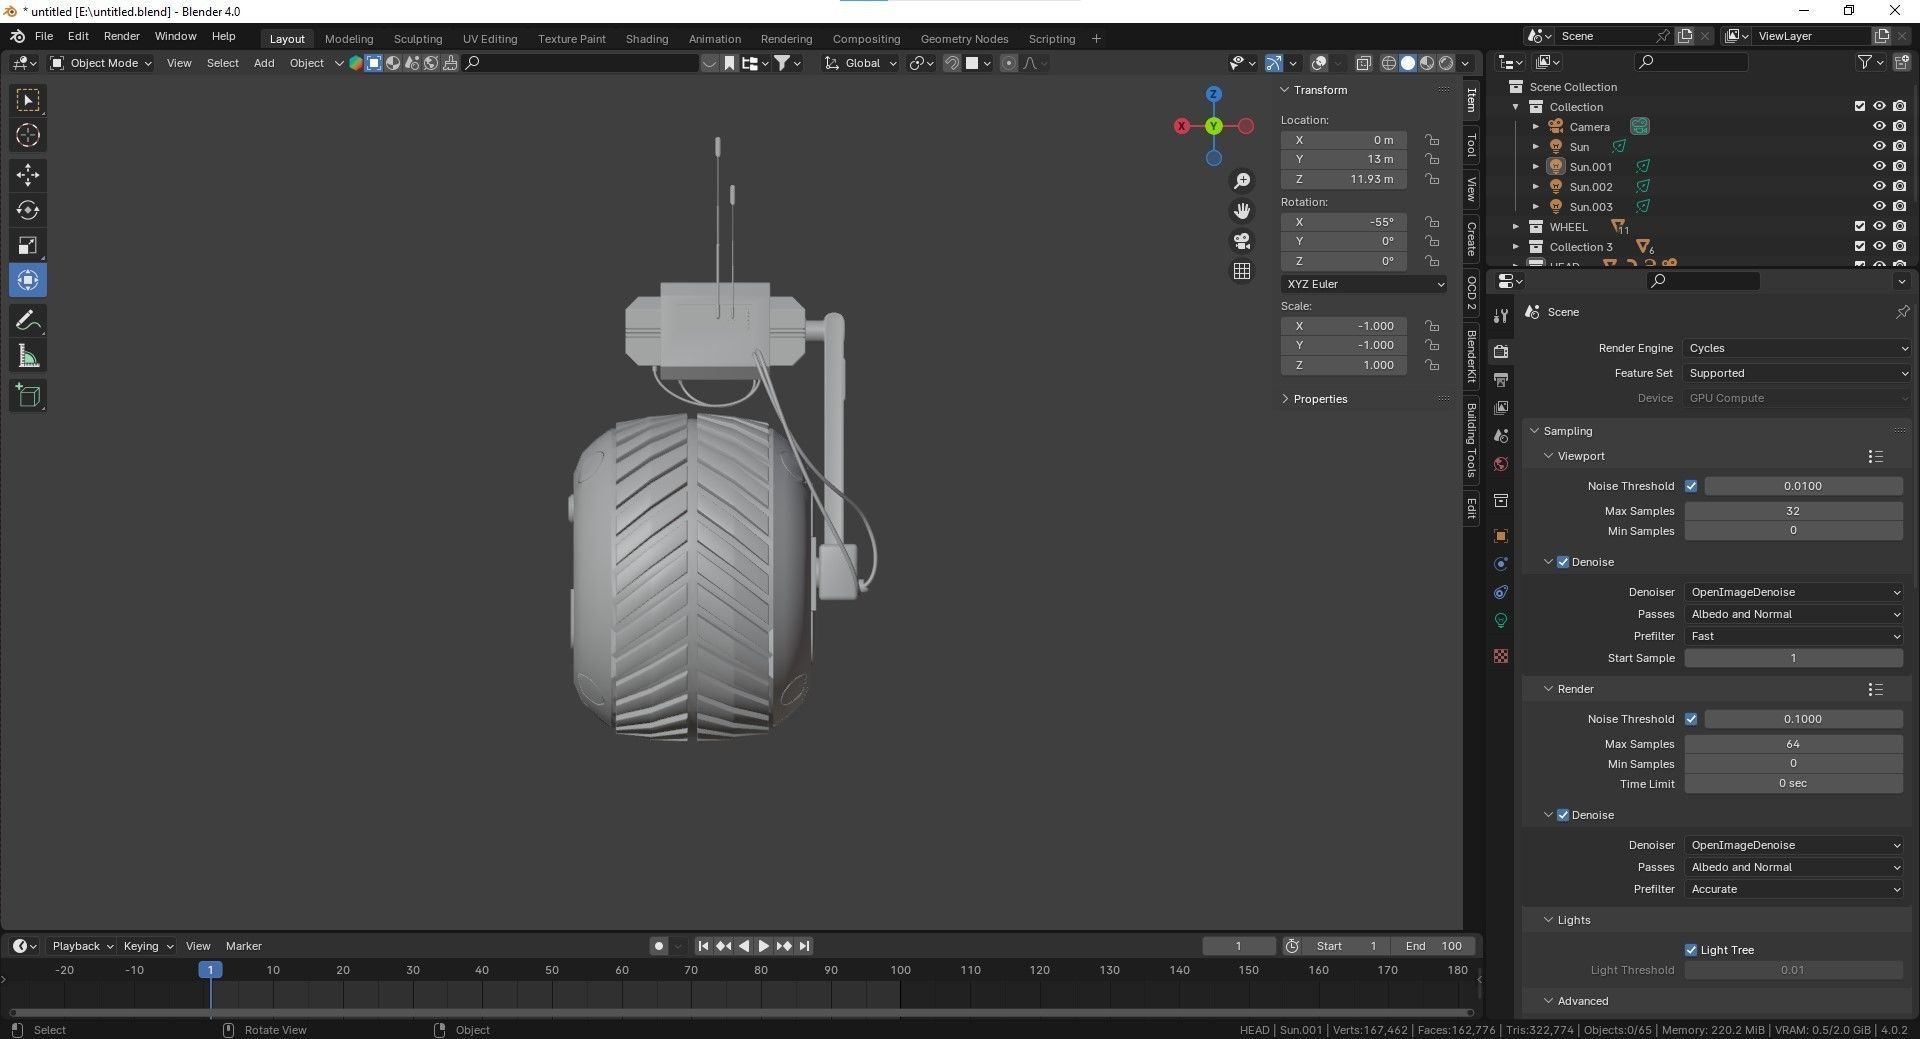Switch to the Geometry Nodes workspace tab
The height and width of the screenshot is (1039, 1920).
pyautogui.click(x=964, y=39)
